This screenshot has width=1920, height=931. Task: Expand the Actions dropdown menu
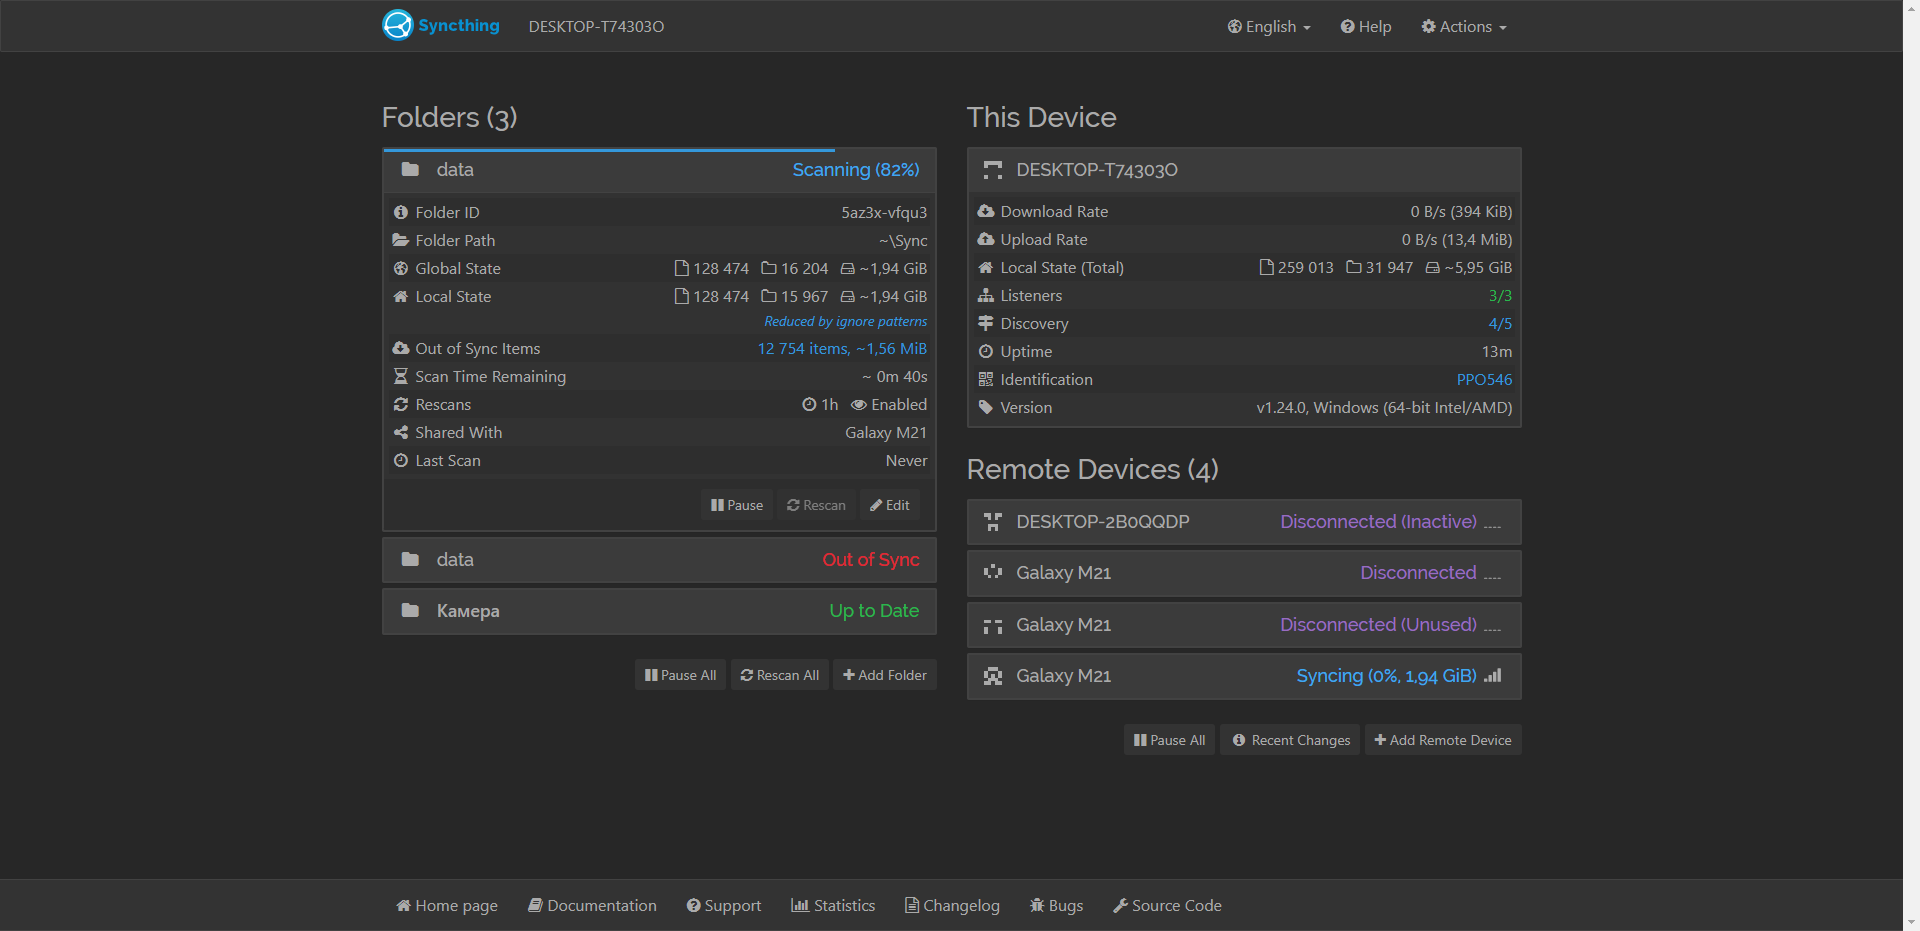(1464, 27)
